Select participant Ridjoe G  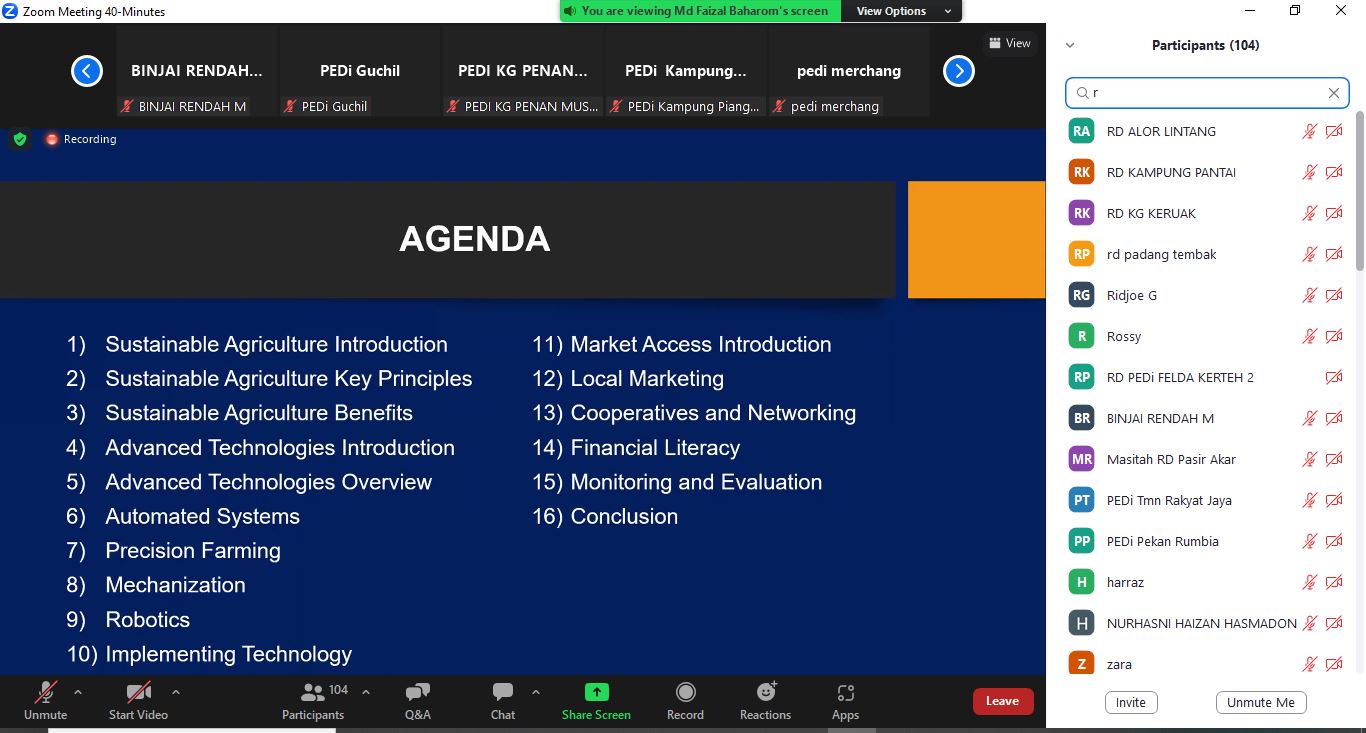pyautogui.click(x=1206, y=295)
